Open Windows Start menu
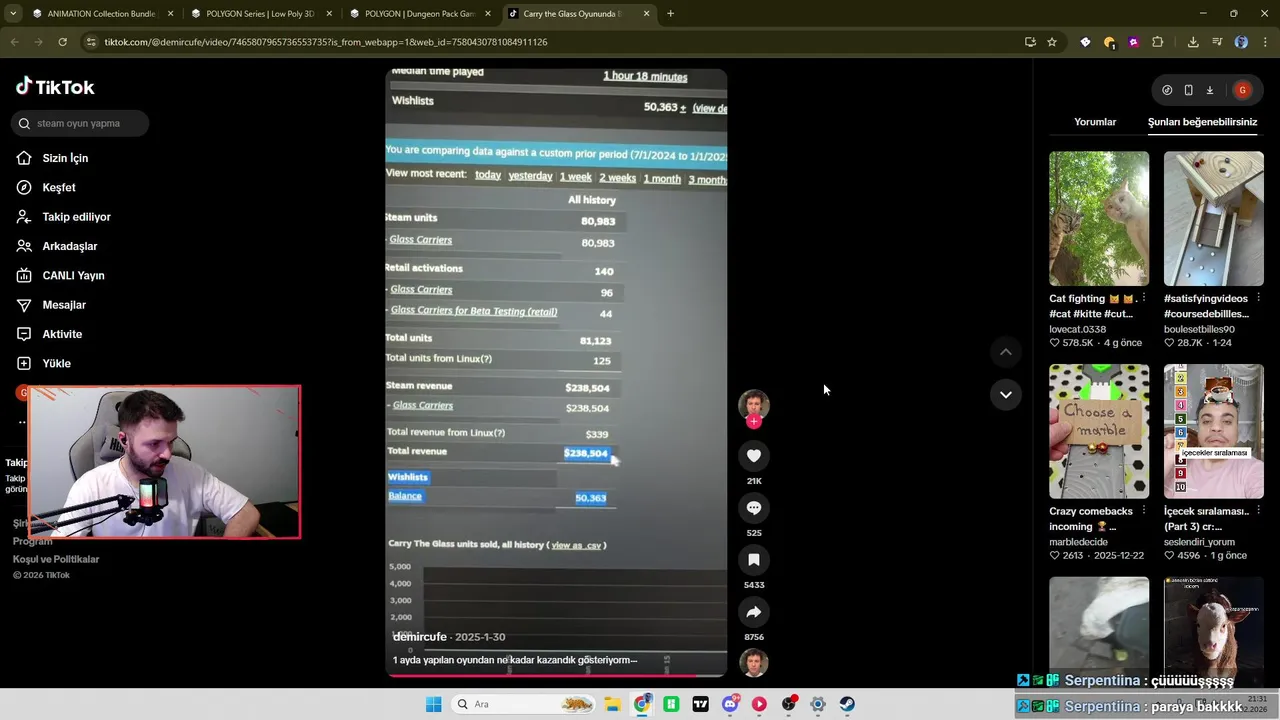The image size is (1280, 720). pyautogui.click(x=433, y=704)
